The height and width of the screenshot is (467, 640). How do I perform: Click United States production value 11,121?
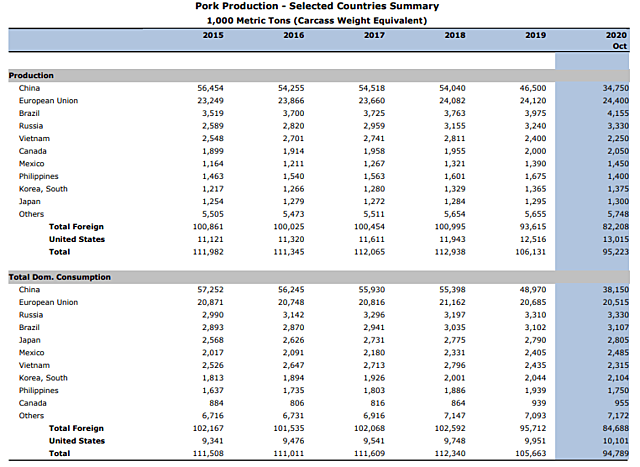pyautogui.click(x=210, y=240)
